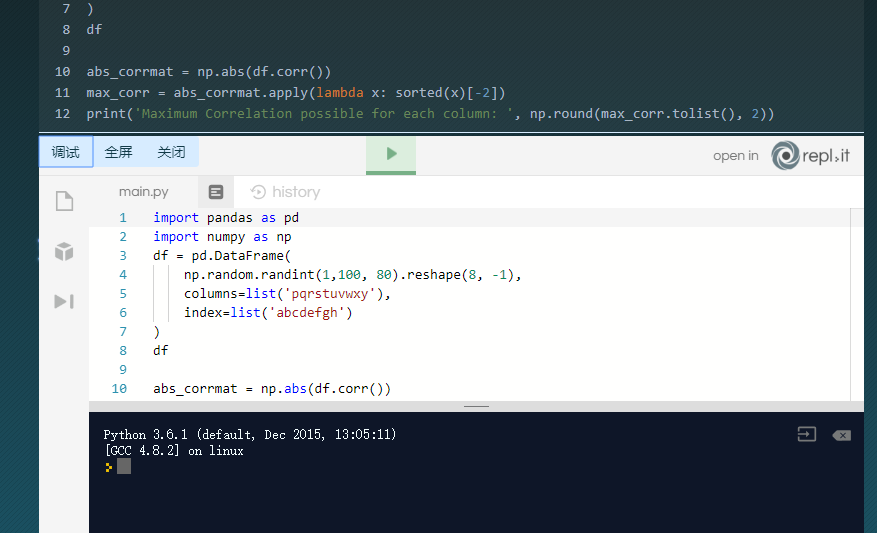
Task: Click line number 9 in editor gutter
Action: coord(123,370)
